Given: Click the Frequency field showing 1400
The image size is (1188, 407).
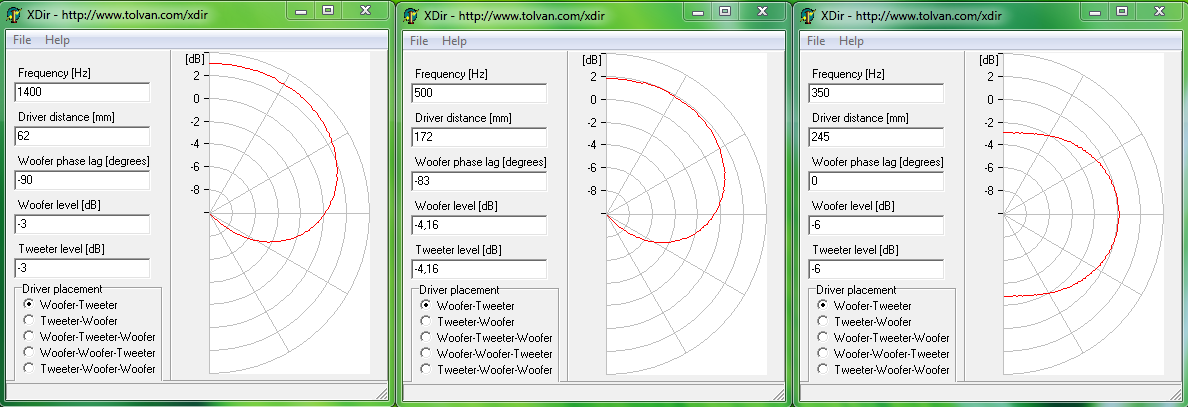Looking at the screenshot, I should click(82, 92).
